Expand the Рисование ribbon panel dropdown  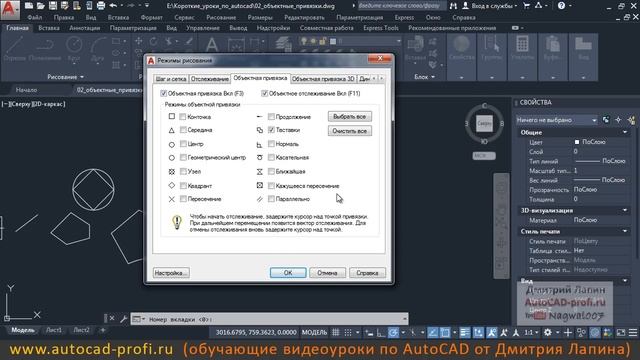point(65,77)
